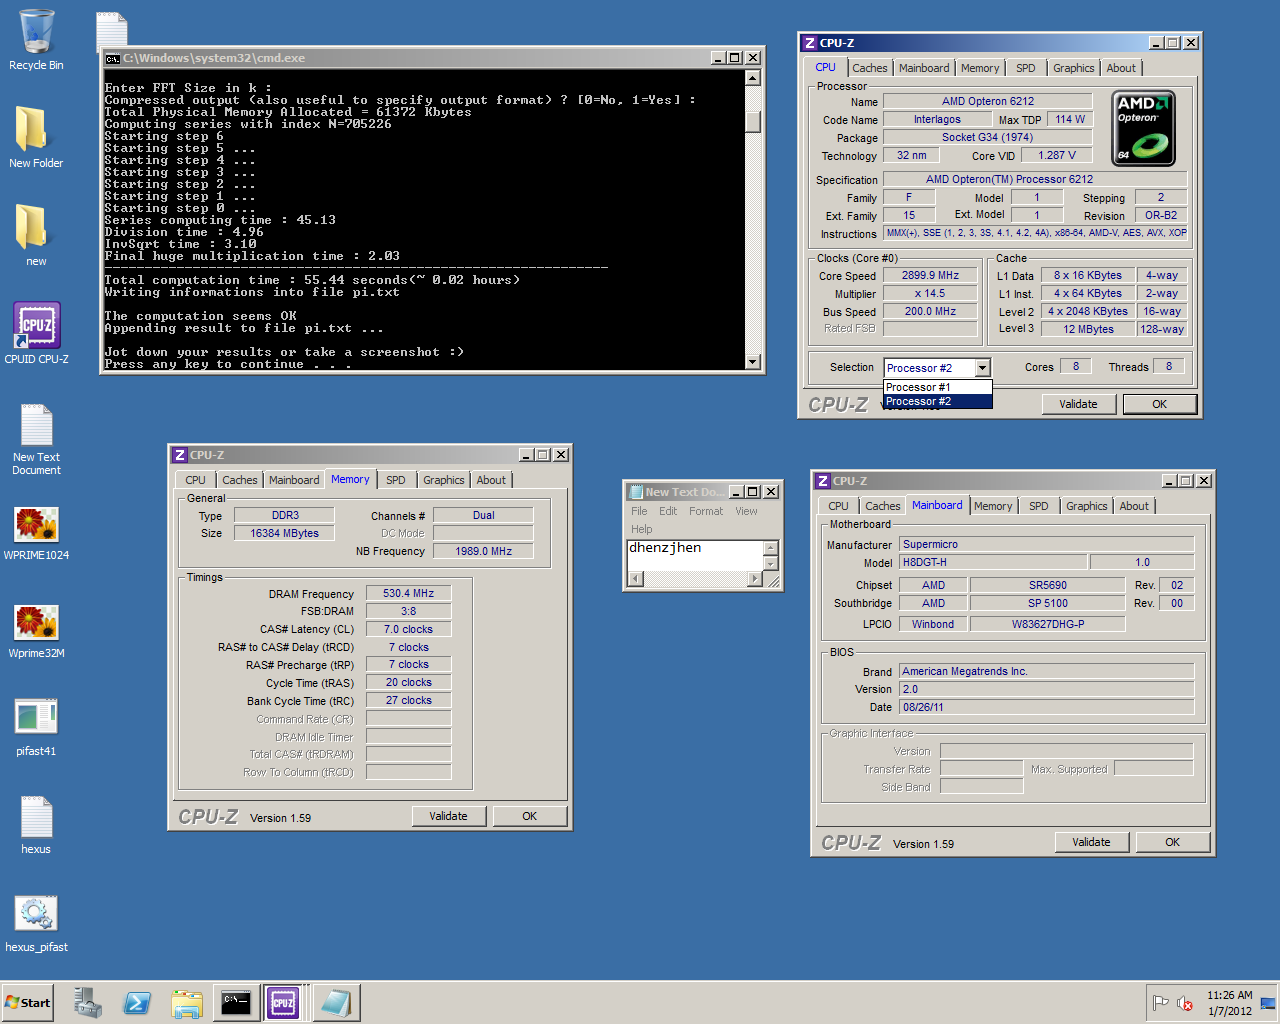Click the mainboard model field H8DGT-H
This screenshot has width=1280, height=1024.
992,562
